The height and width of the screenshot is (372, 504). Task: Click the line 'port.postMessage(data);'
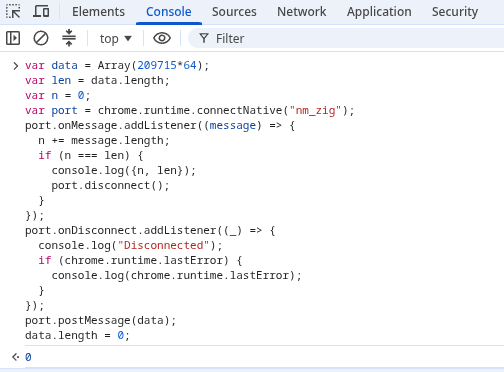(x=100, y=320)
